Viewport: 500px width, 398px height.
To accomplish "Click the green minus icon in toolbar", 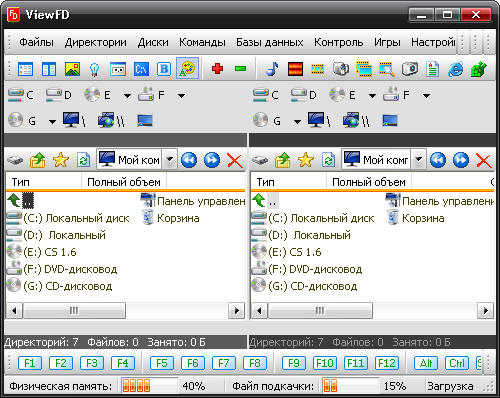I will tap(240, 69).
